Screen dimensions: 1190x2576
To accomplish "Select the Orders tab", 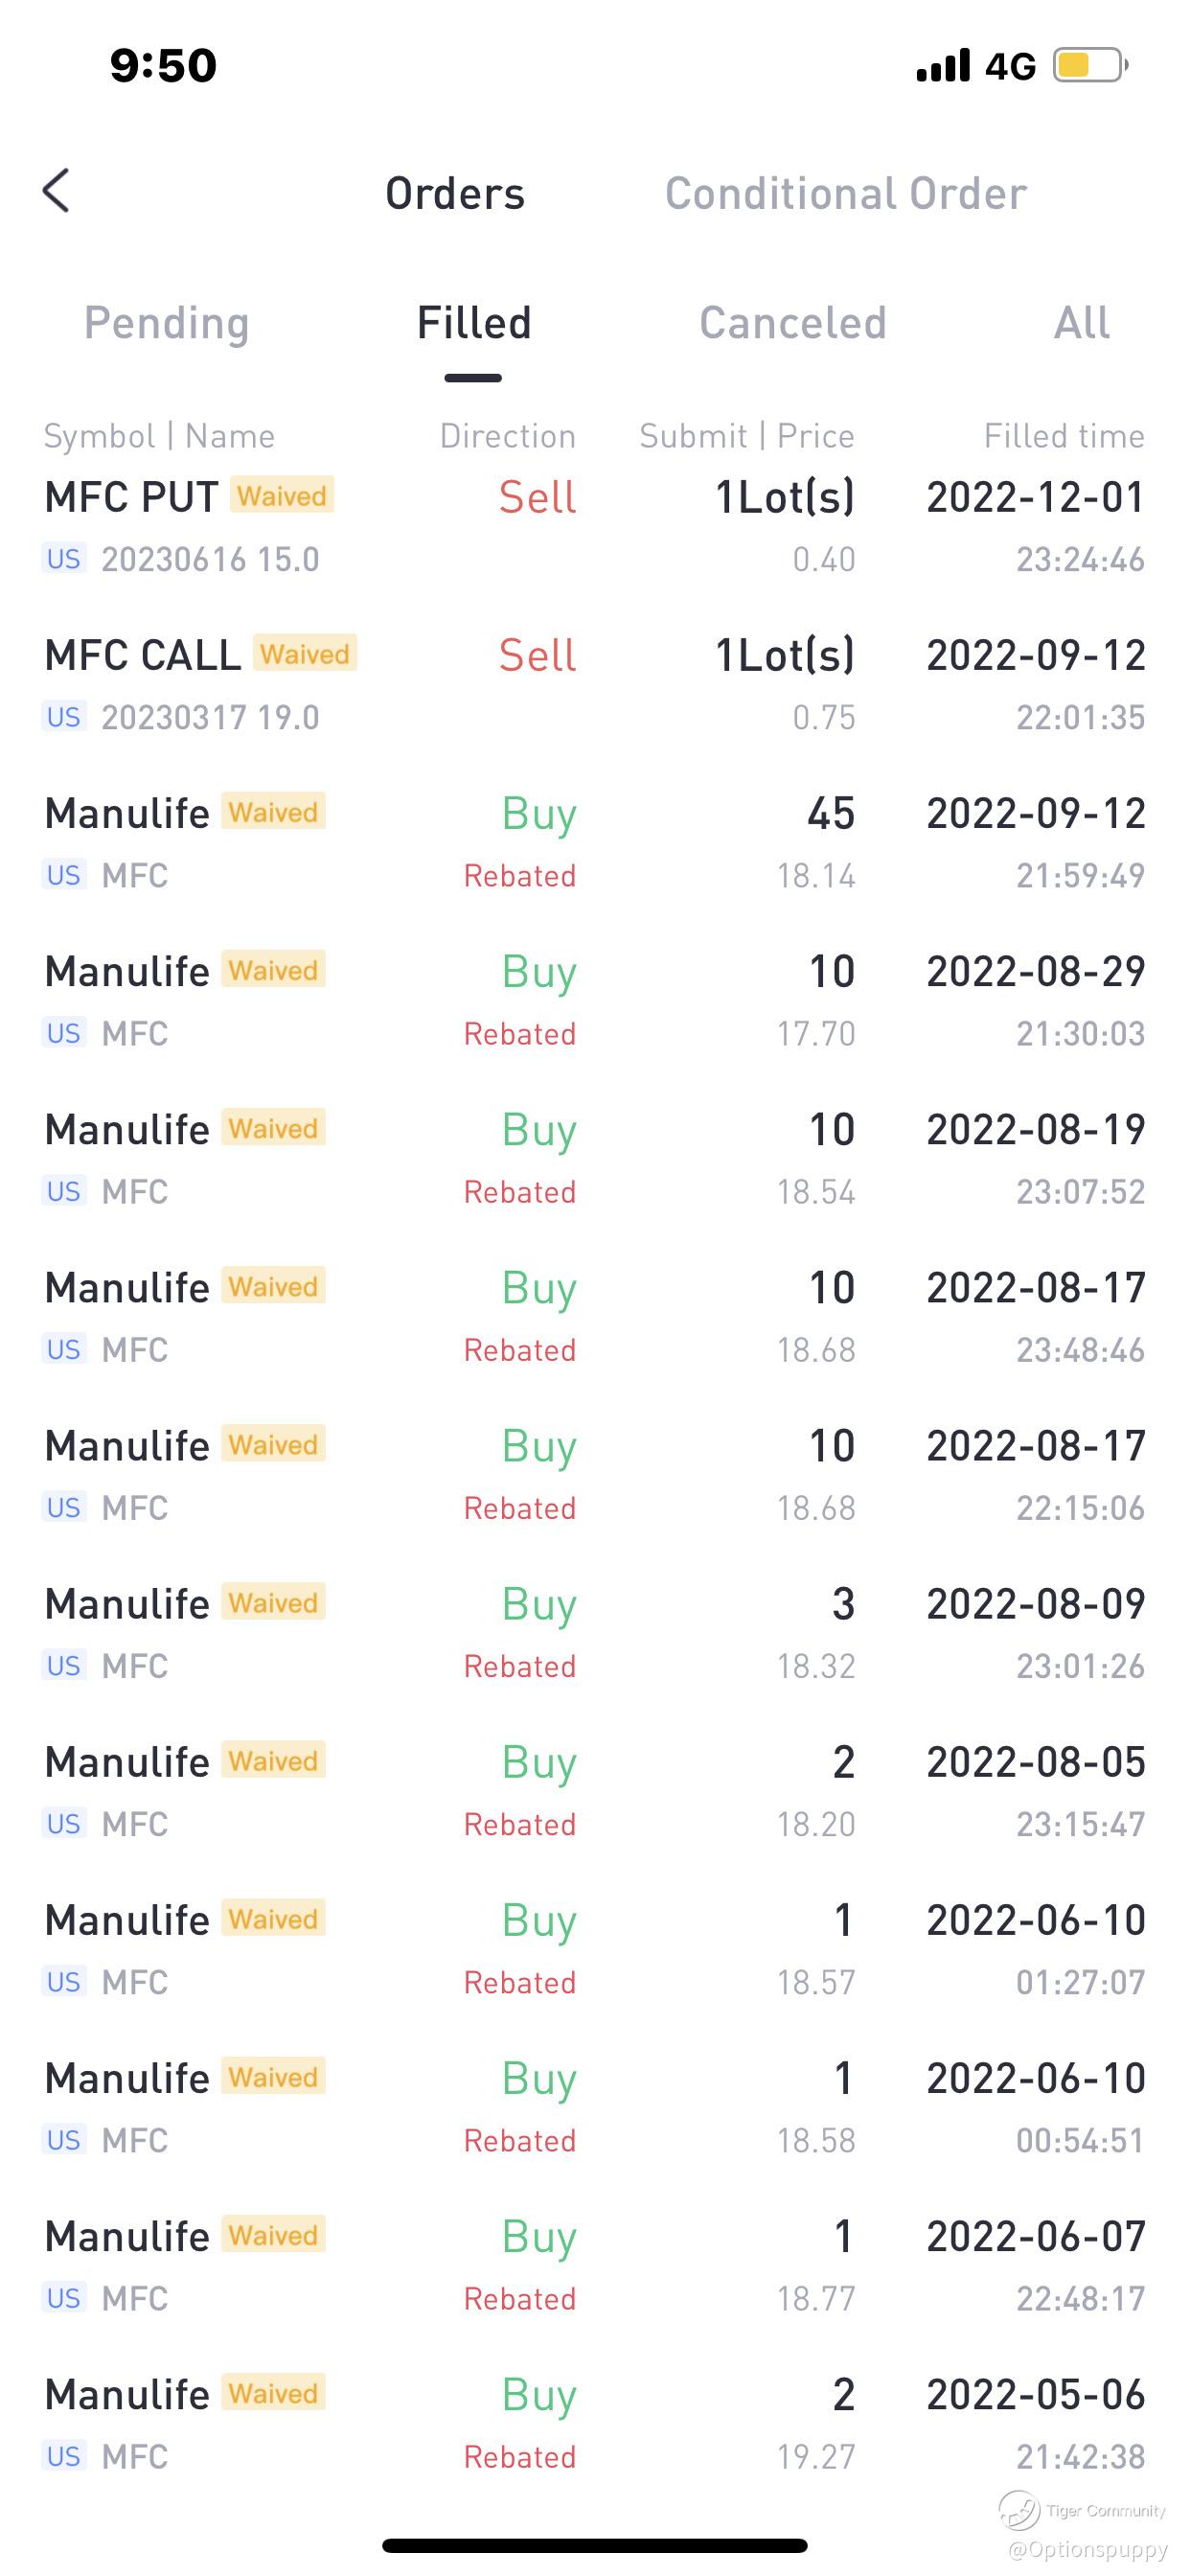I will (x=455, y=193).
